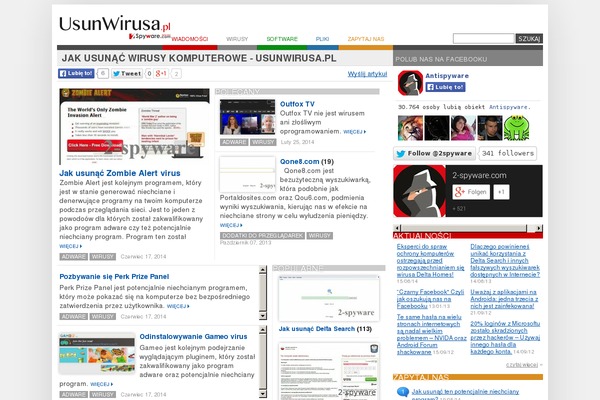This screenshot has height=400, width=600.
Task: Click the speech bubble icon in Zapytaj nas
Action: point(403,392)
